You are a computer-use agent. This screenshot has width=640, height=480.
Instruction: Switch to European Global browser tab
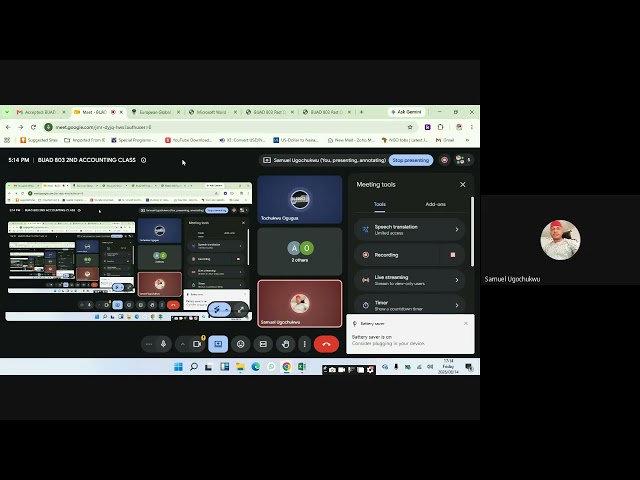155,112
